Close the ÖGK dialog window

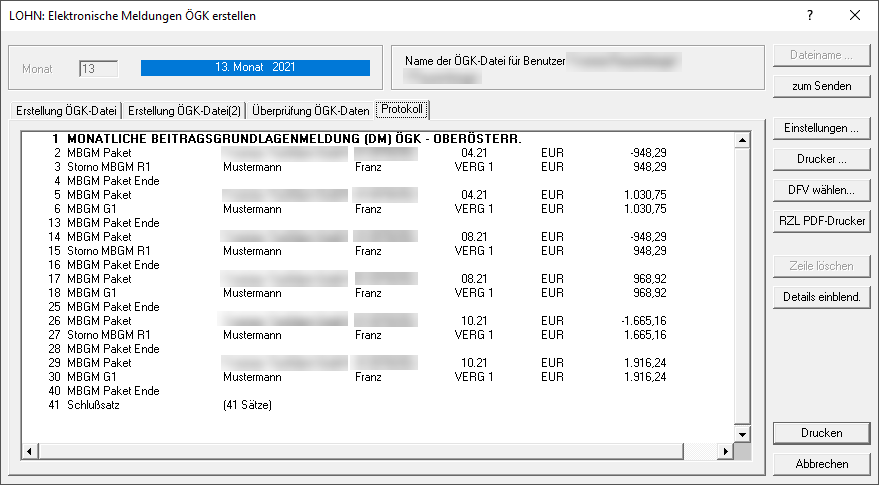(855, 15)
